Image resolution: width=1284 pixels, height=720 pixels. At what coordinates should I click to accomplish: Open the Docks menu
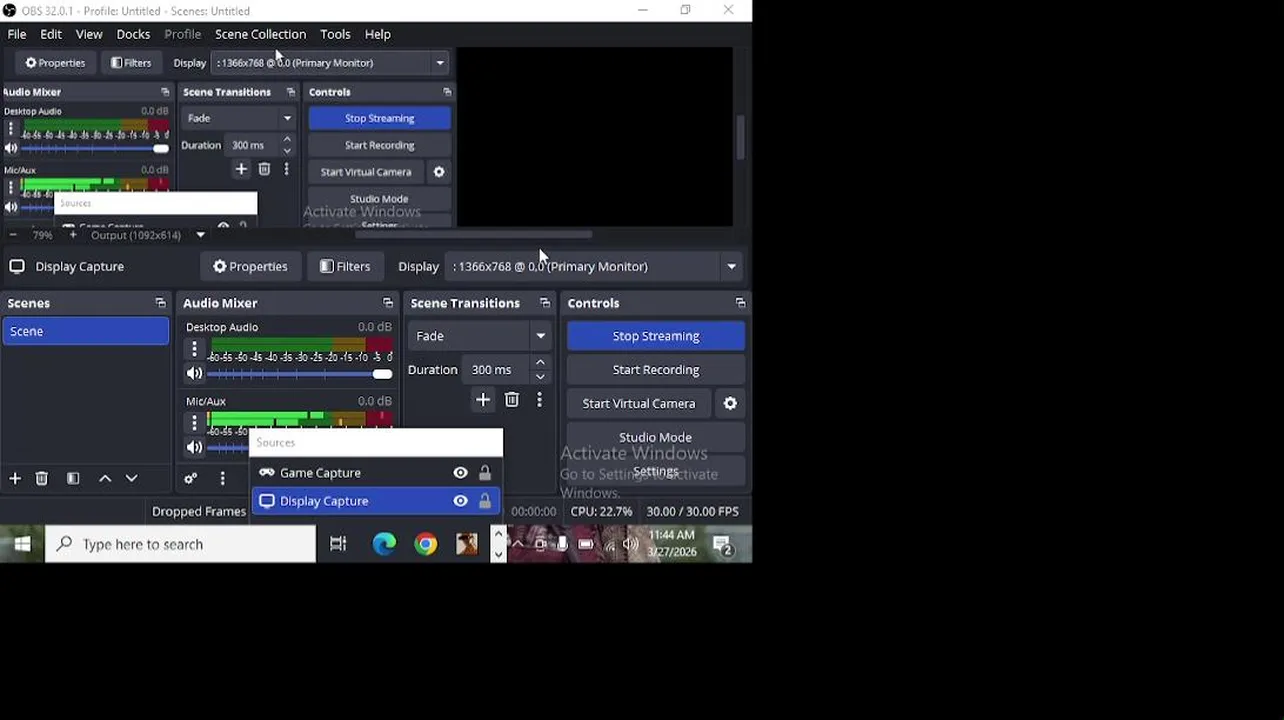pyautogui.click(x=133, y=34)
